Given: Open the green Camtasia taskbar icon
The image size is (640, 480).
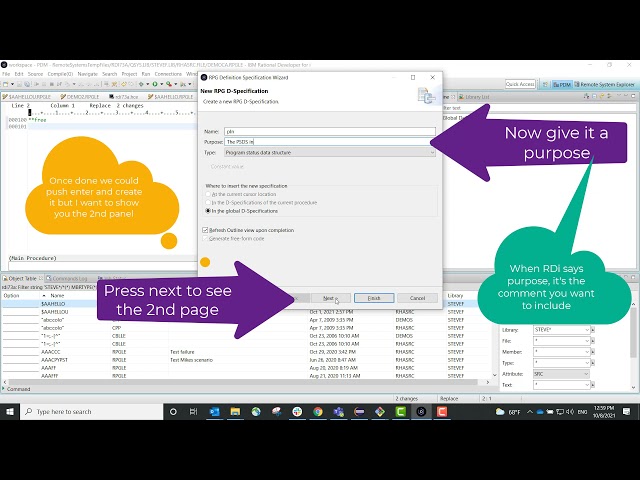Looking at the screenshot, I should (400, 412).
